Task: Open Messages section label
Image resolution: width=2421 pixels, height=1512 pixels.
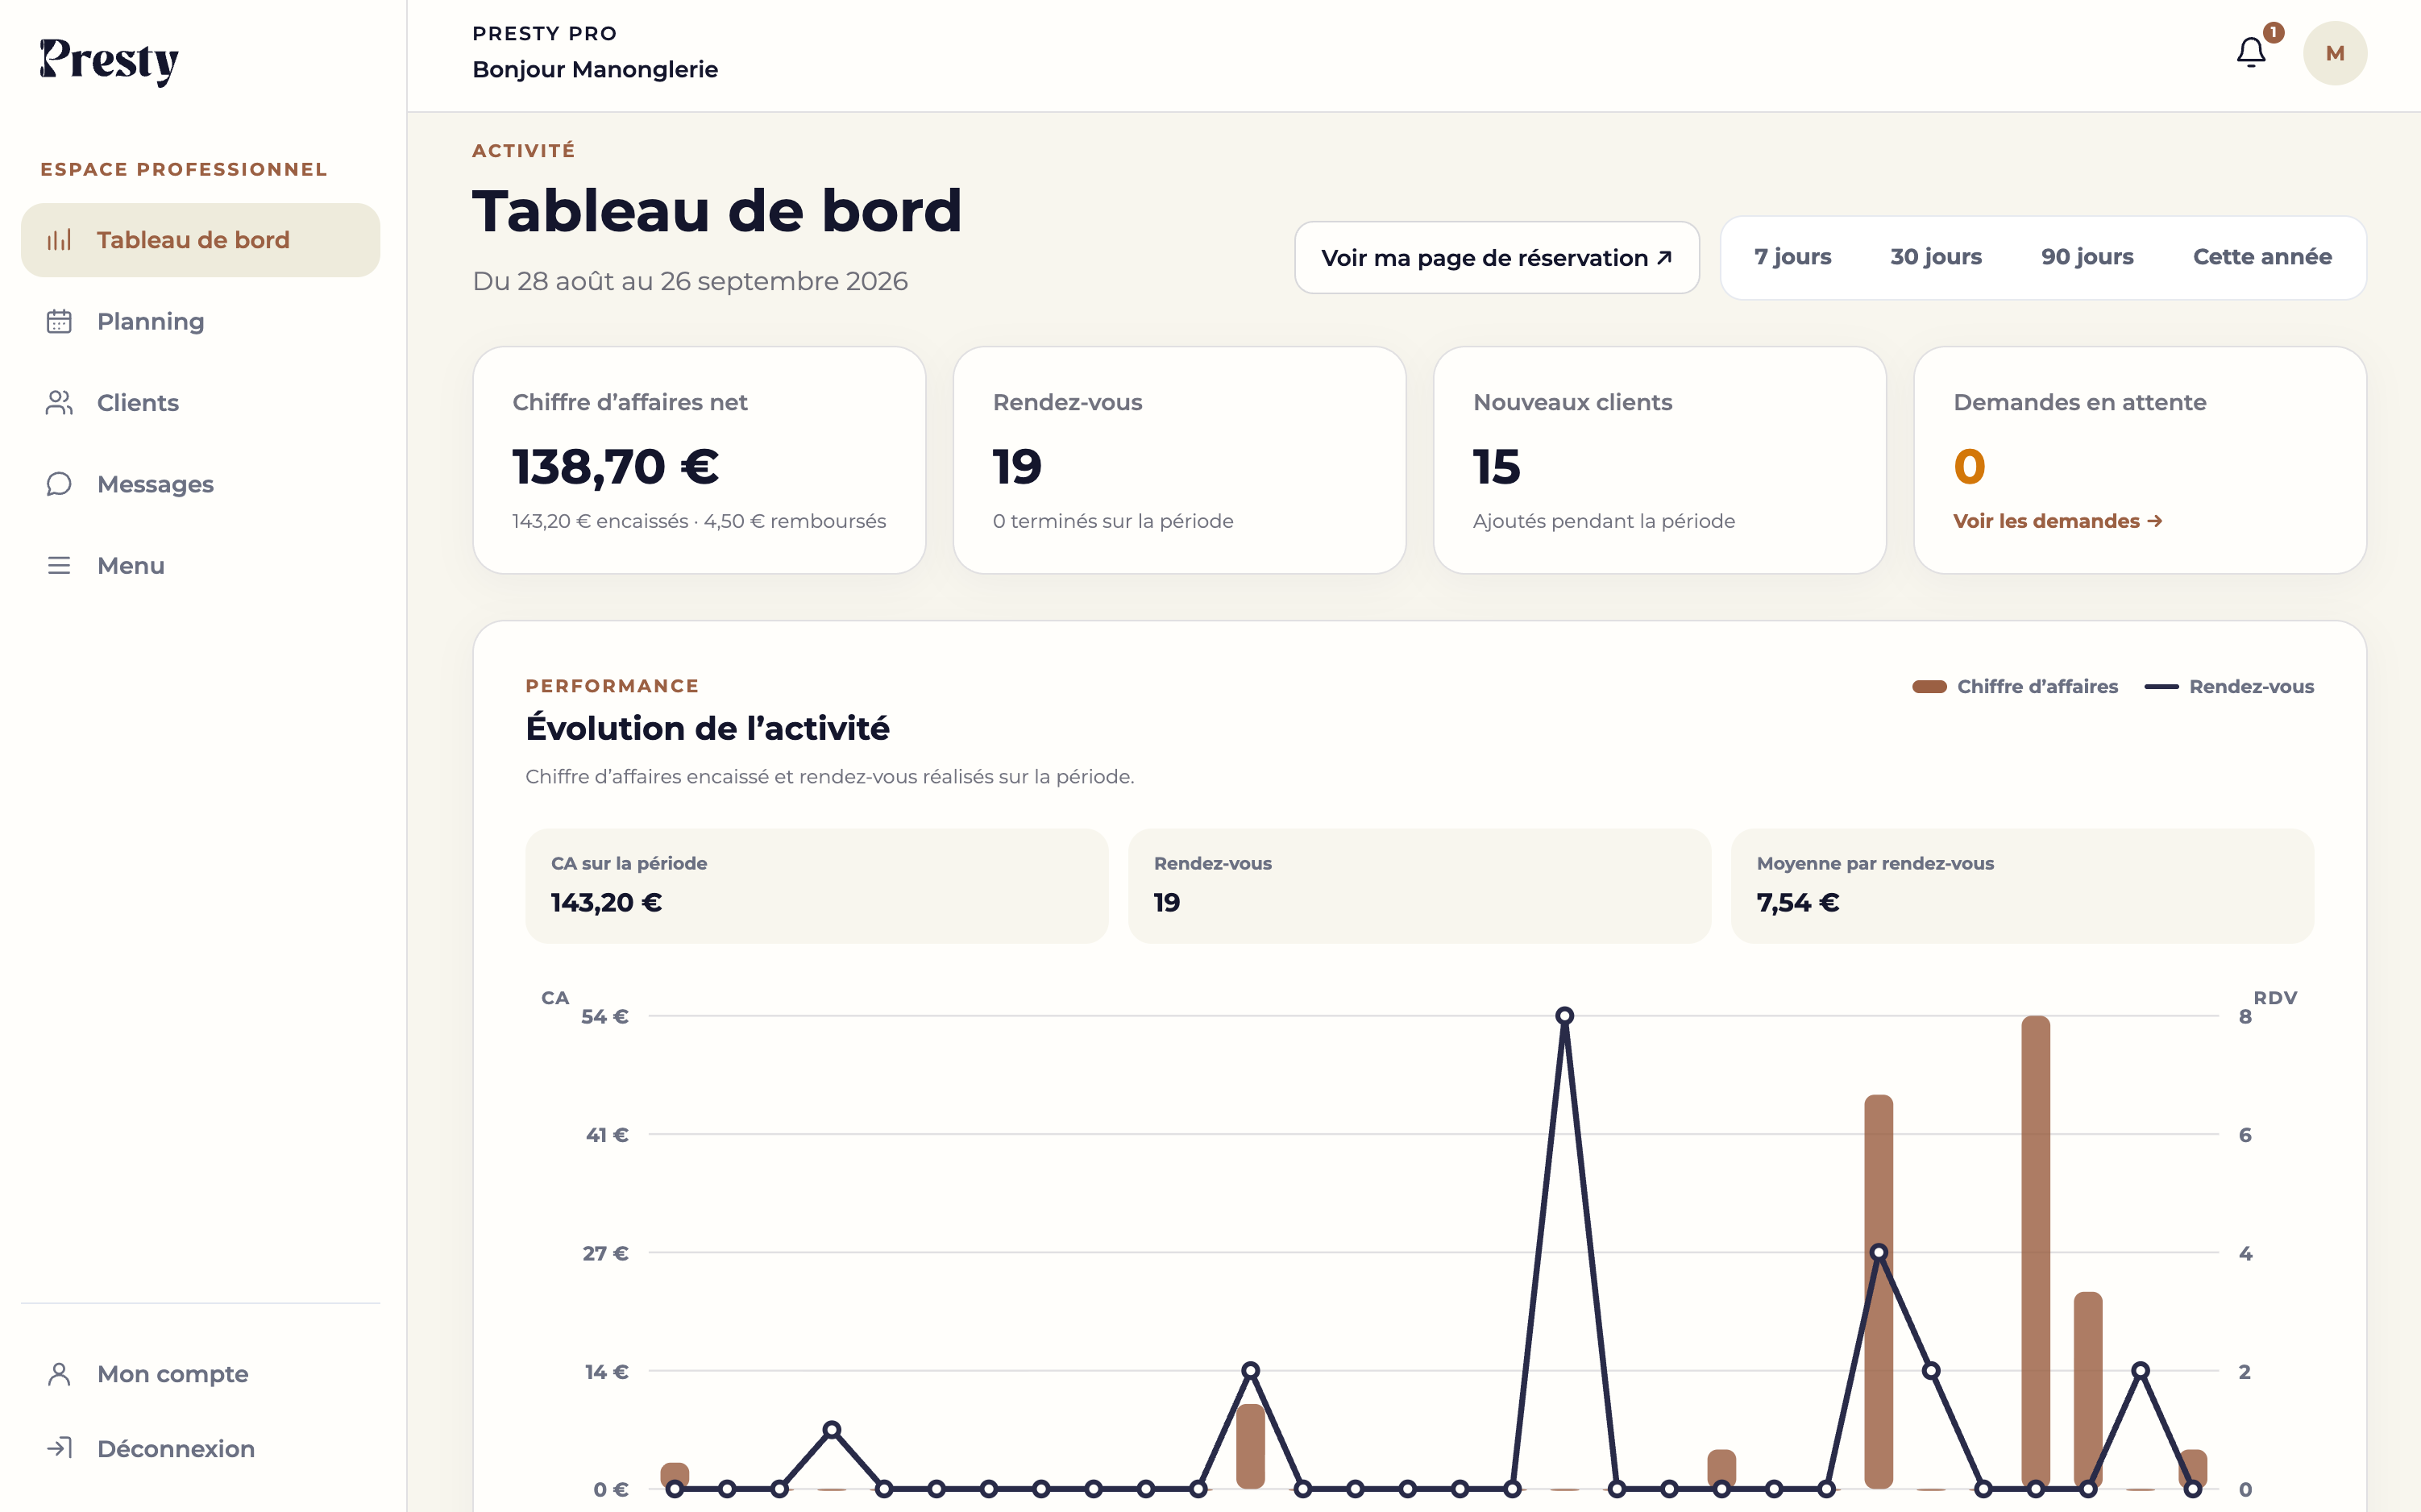Action: (155, 484)
